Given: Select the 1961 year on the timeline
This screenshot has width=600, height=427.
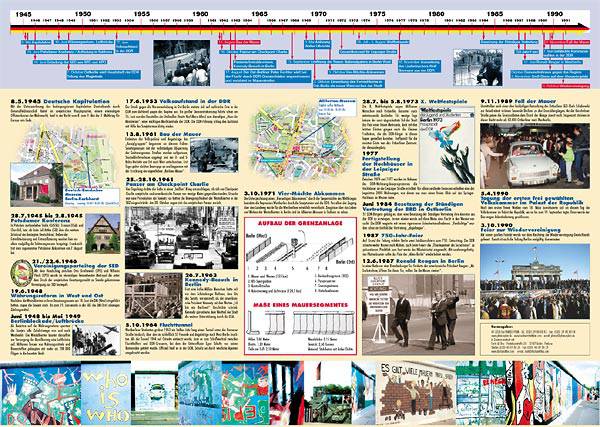Looking at the screenshot, I should pos(211,19).
